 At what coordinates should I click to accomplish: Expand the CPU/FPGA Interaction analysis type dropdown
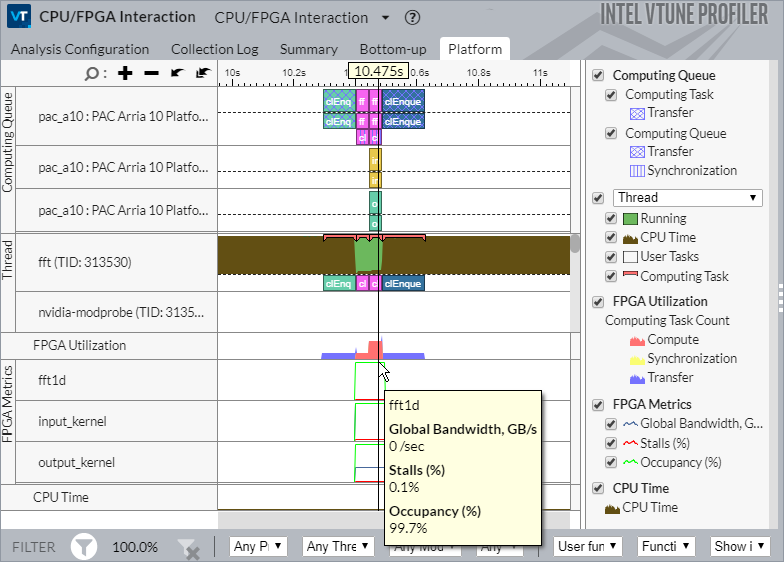point(386,18)
